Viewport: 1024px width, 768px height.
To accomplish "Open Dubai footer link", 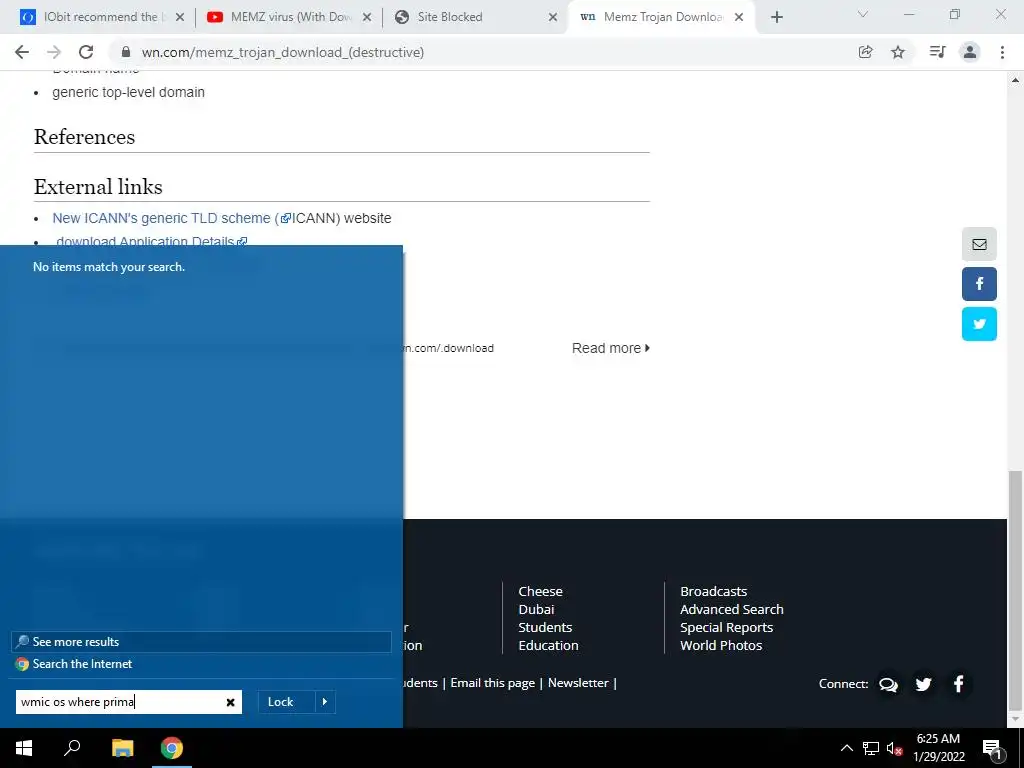I will pyautogui.click(x=536, y=609).
